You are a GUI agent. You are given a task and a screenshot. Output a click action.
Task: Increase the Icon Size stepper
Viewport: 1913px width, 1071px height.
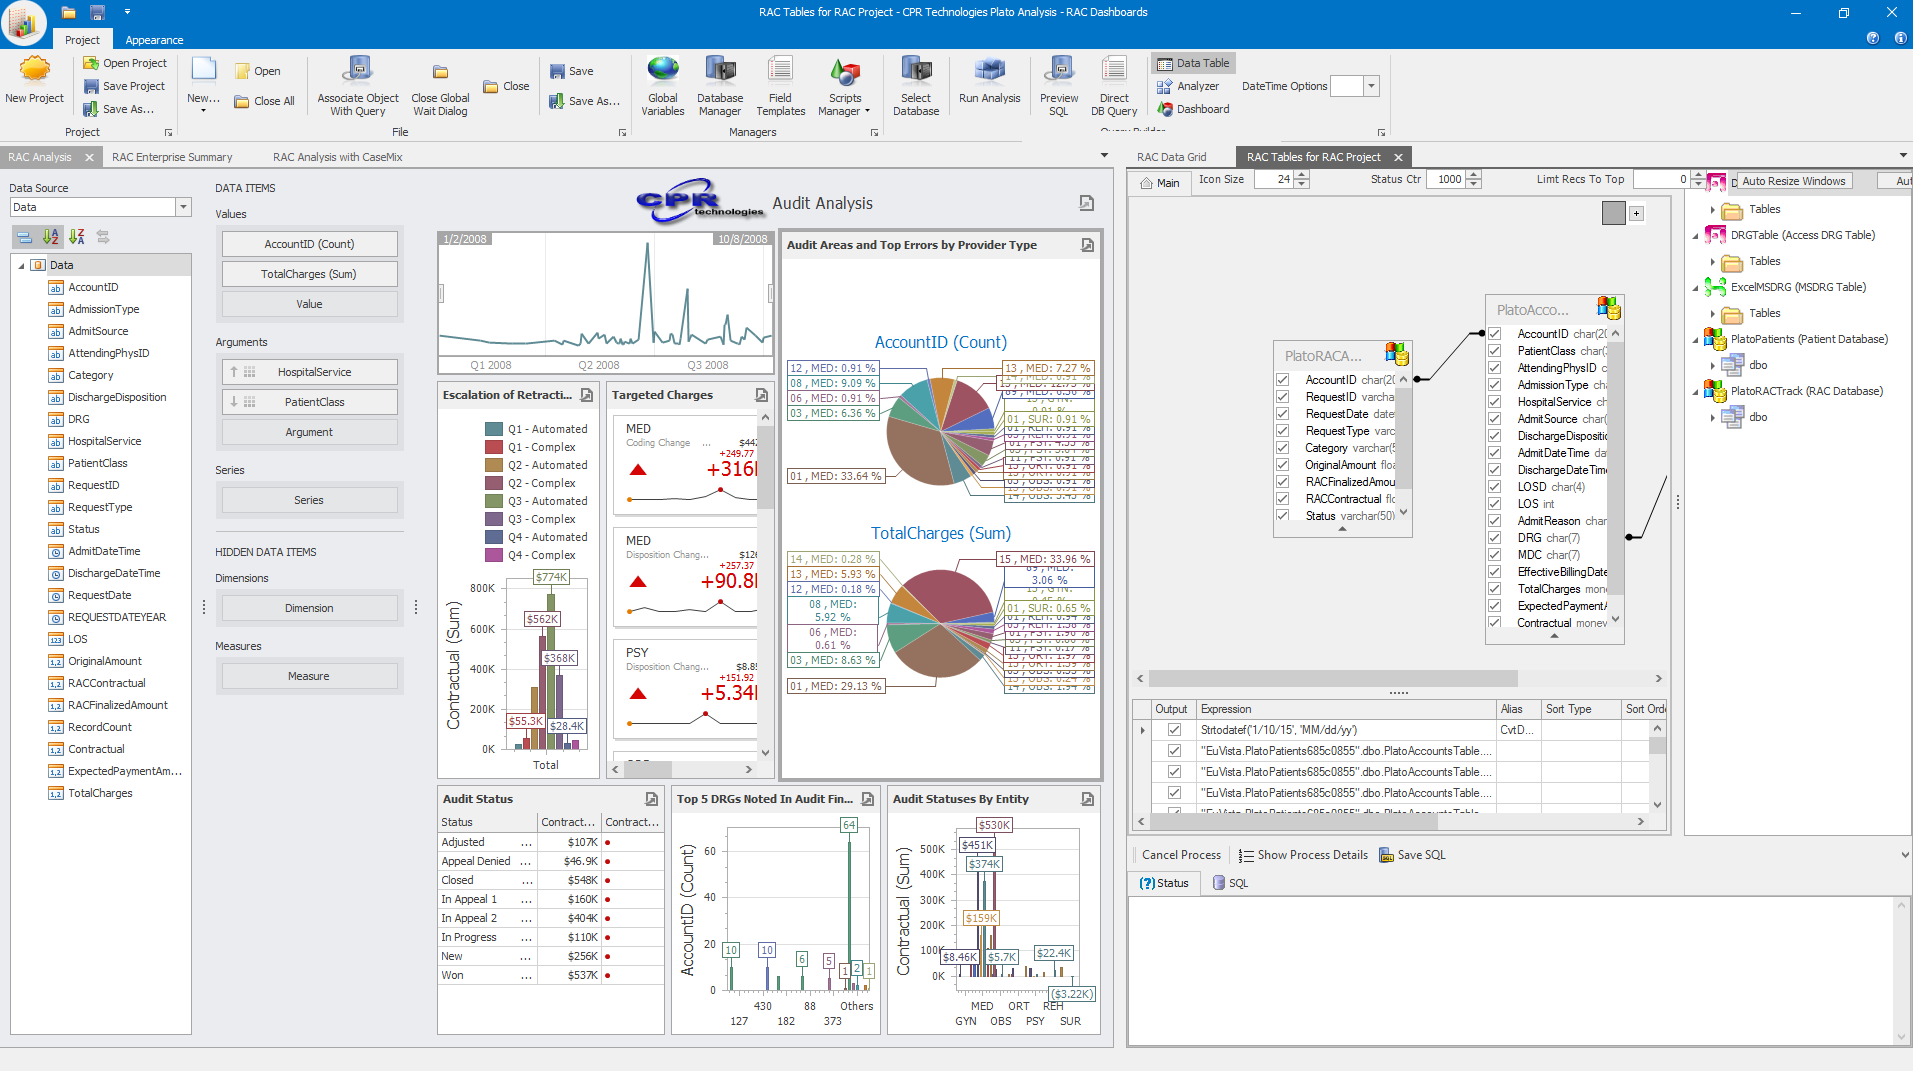coord(1301,175)
